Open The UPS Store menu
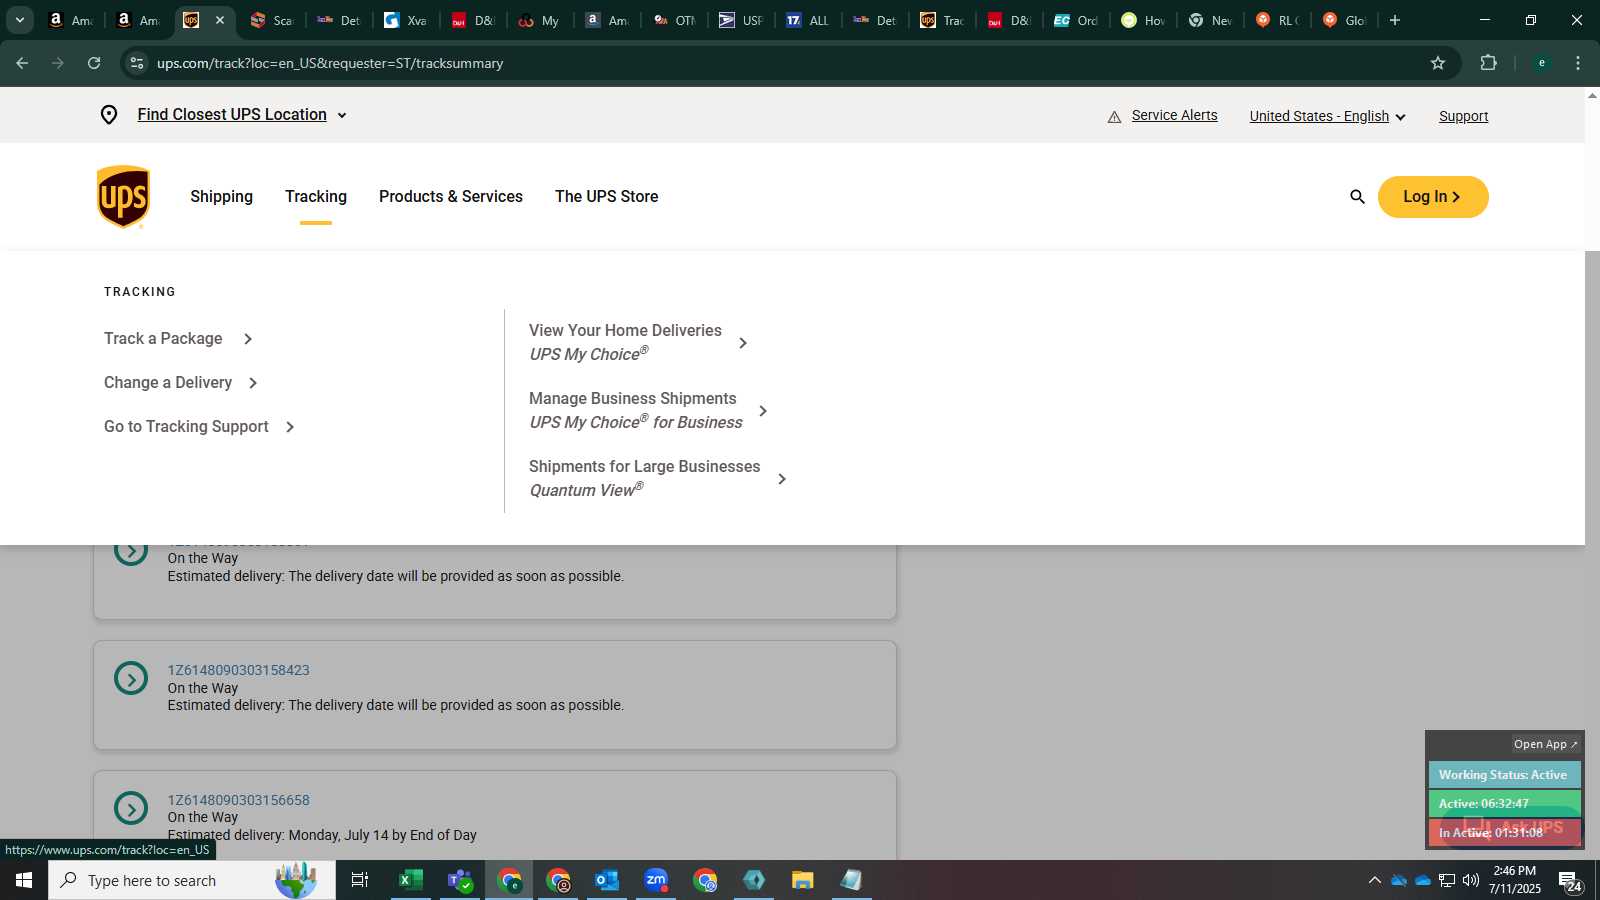The height and width of the screenshot is (900, 1600). [x=606, y=197]
